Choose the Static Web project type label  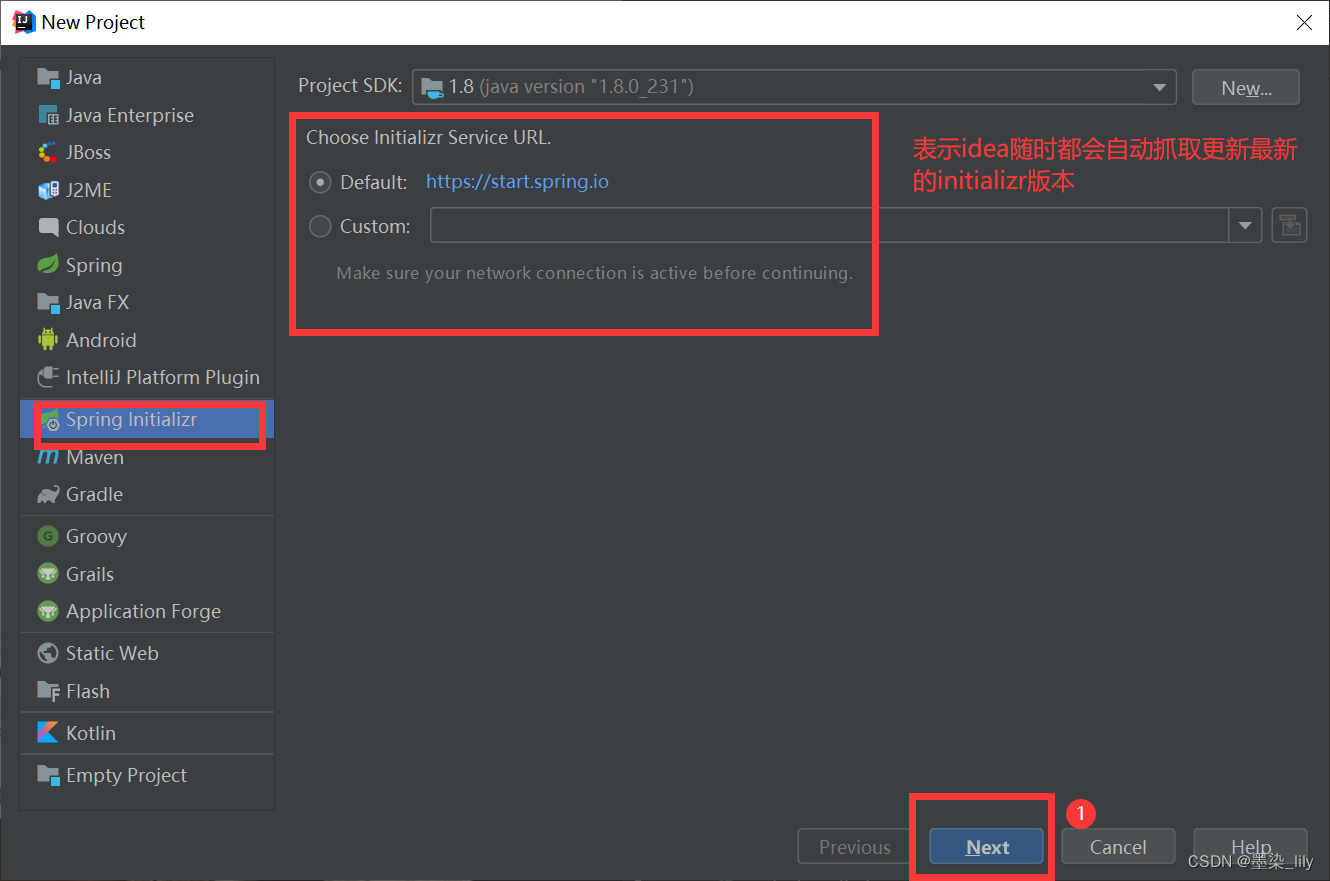point(112,654)
